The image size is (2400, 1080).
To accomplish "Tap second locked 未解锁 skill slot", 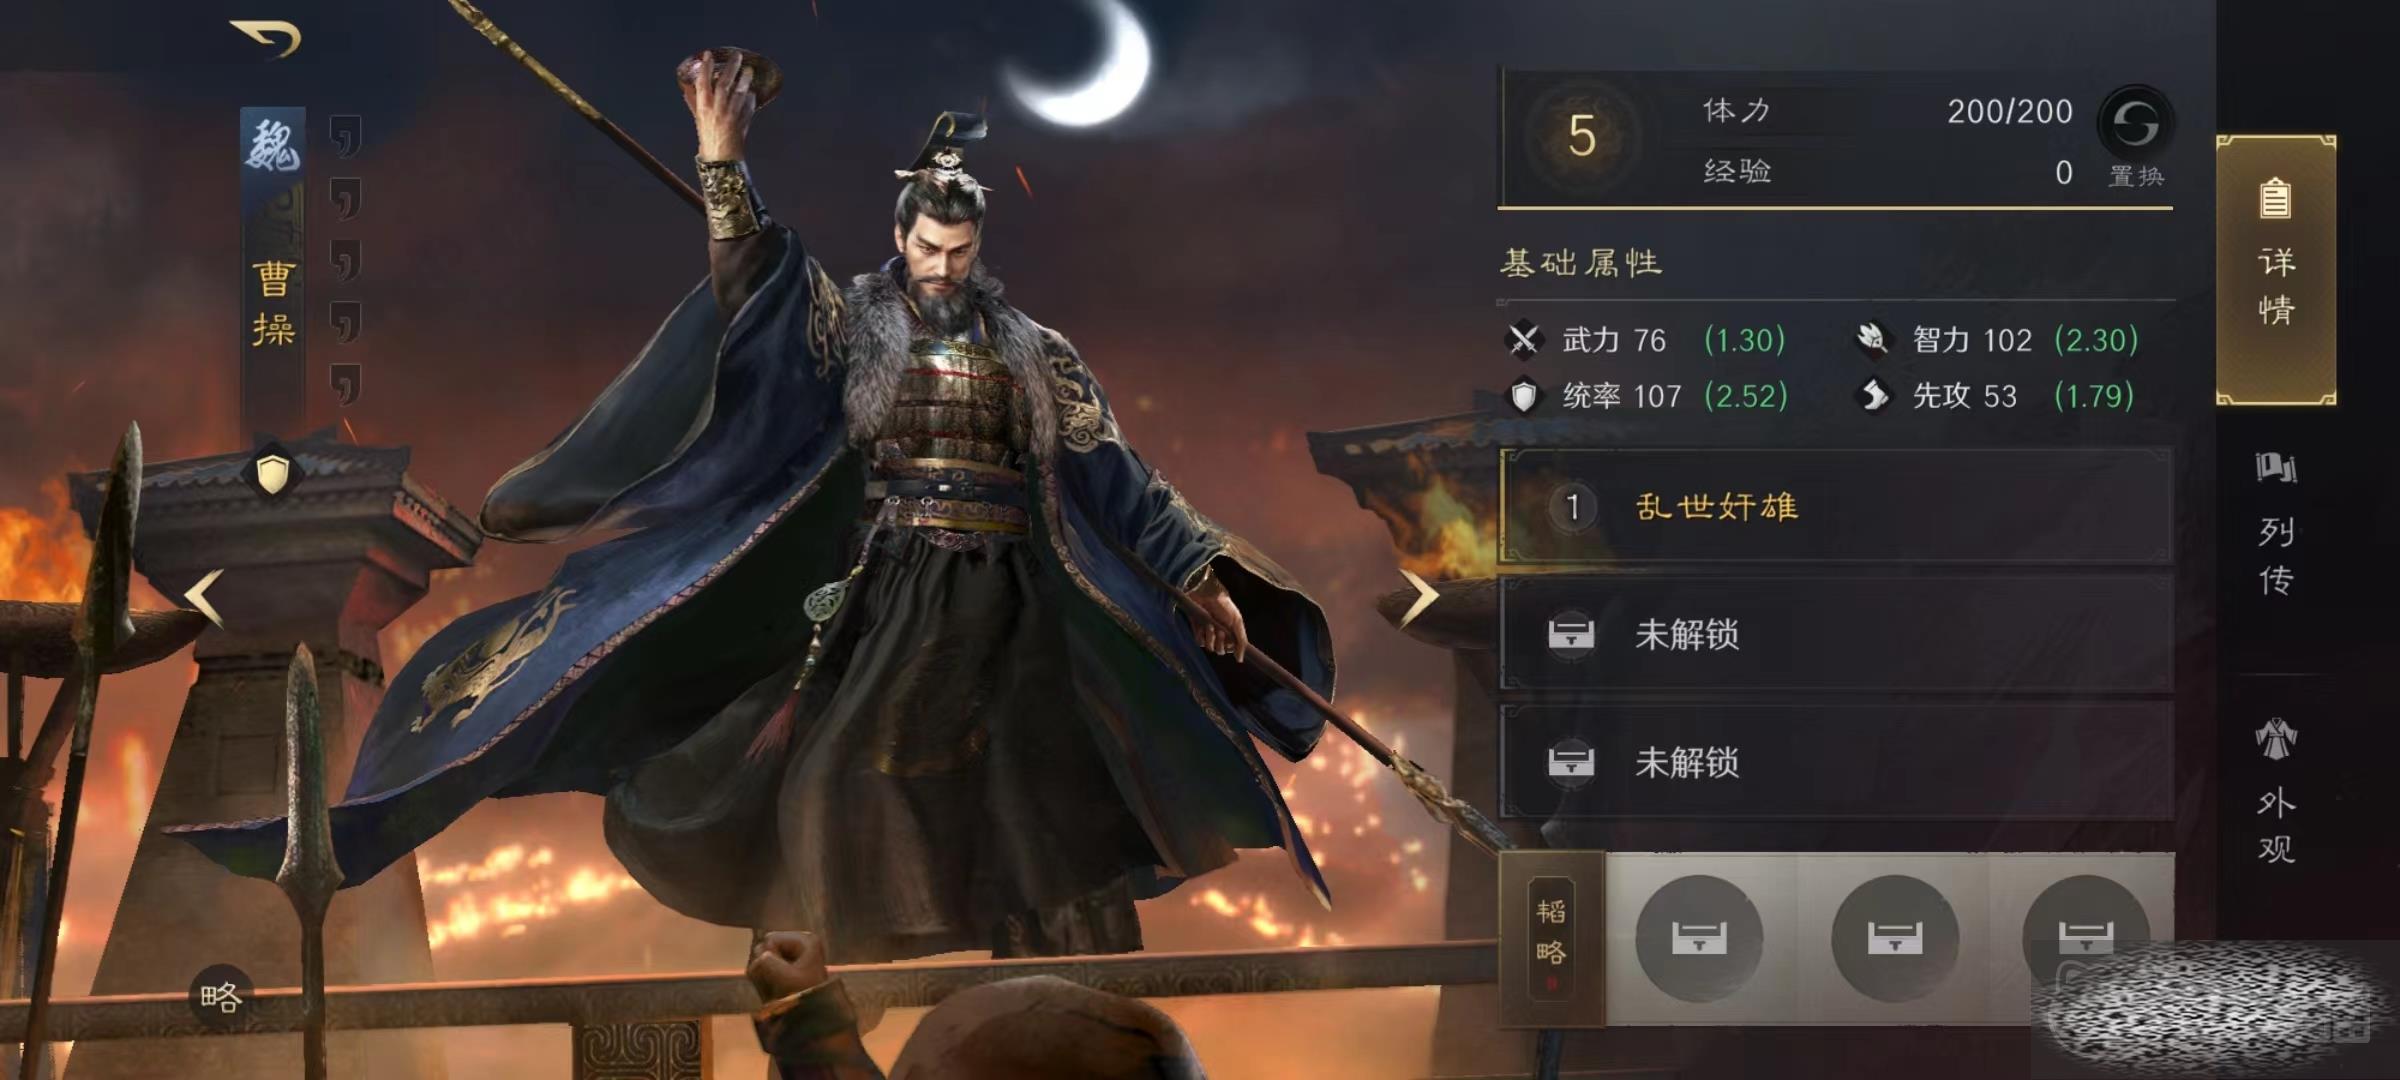I will (x=1836, y=762).
